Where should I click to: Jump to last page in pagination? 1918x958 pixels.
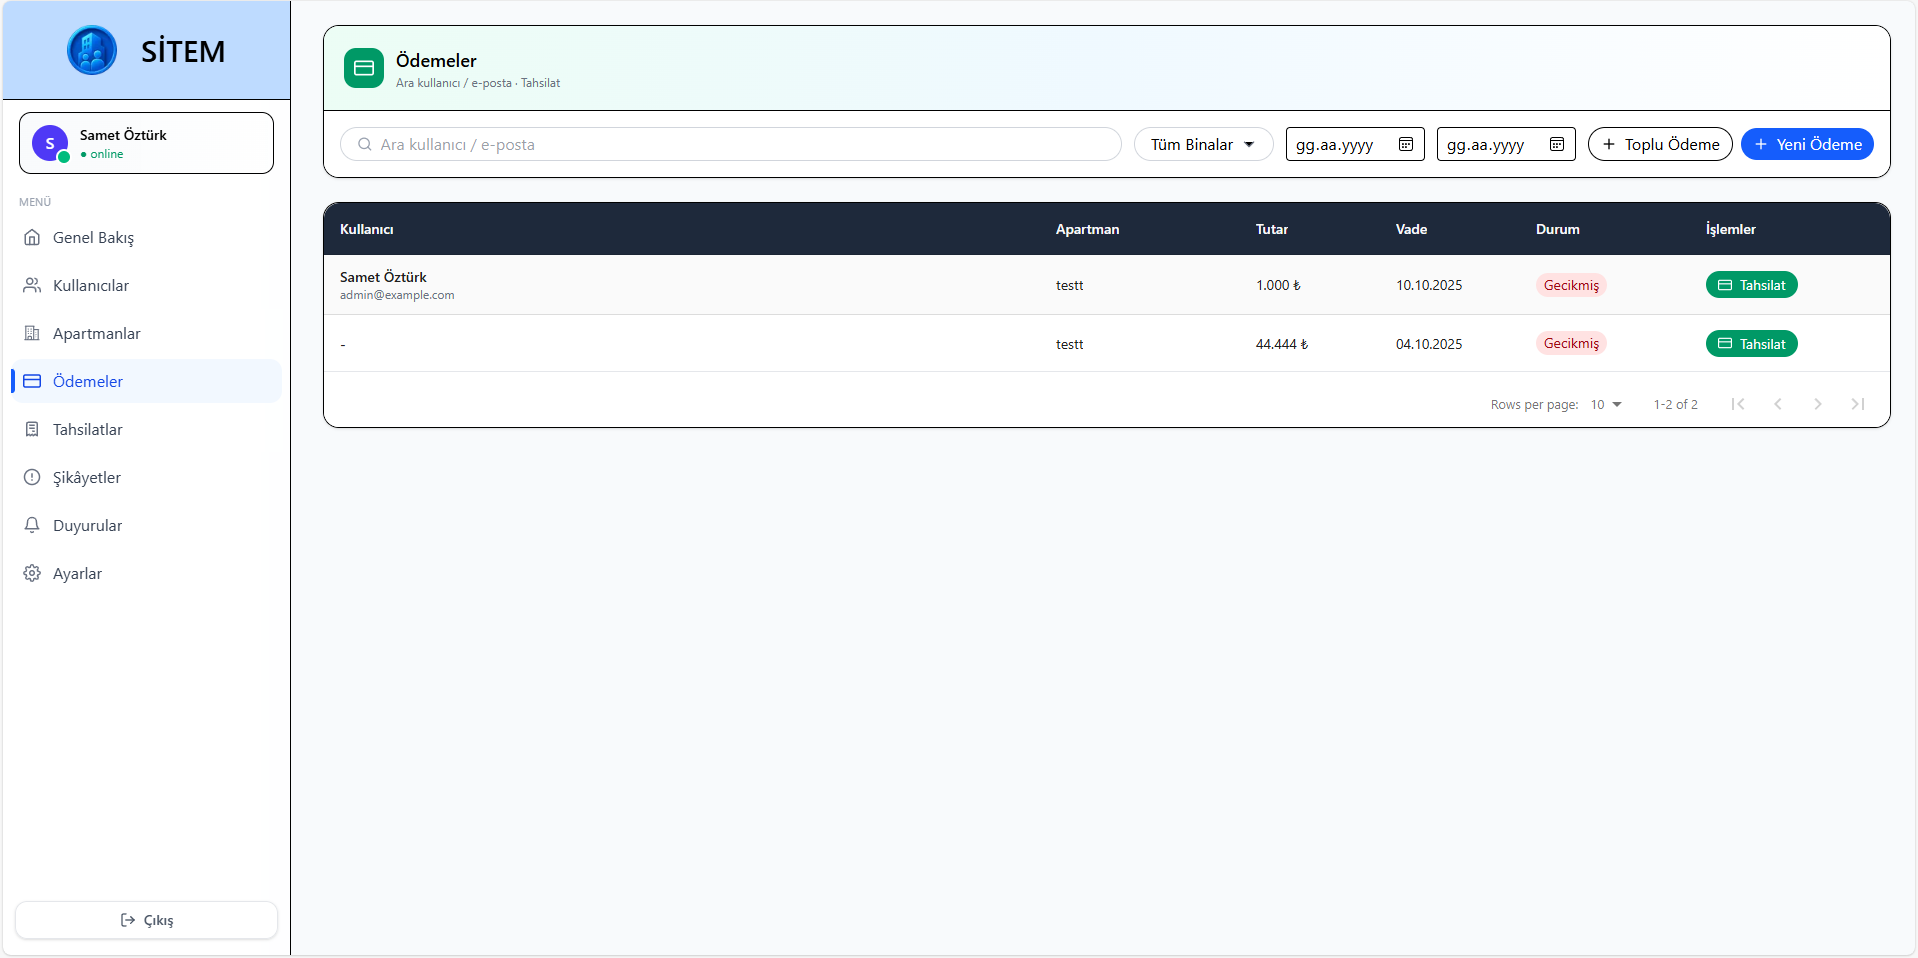(x=1857, y=404)
